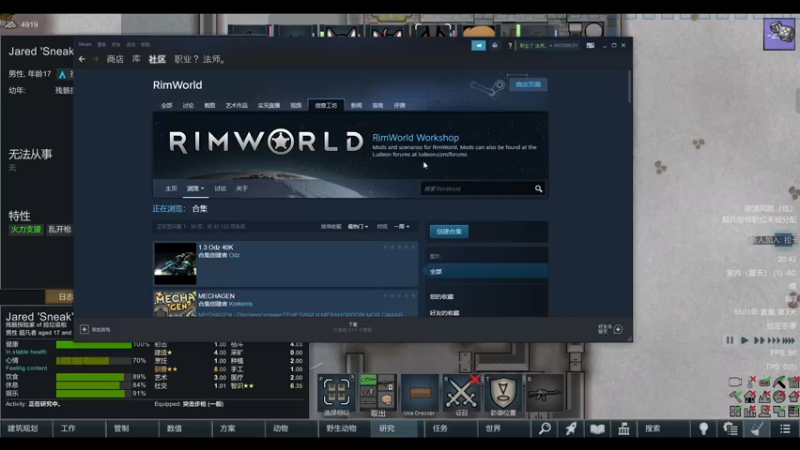Click the 防御位置 shield gizmo
Image resolution: width=800 pixels, height=450 pixels.
click(x=503, y=392)
